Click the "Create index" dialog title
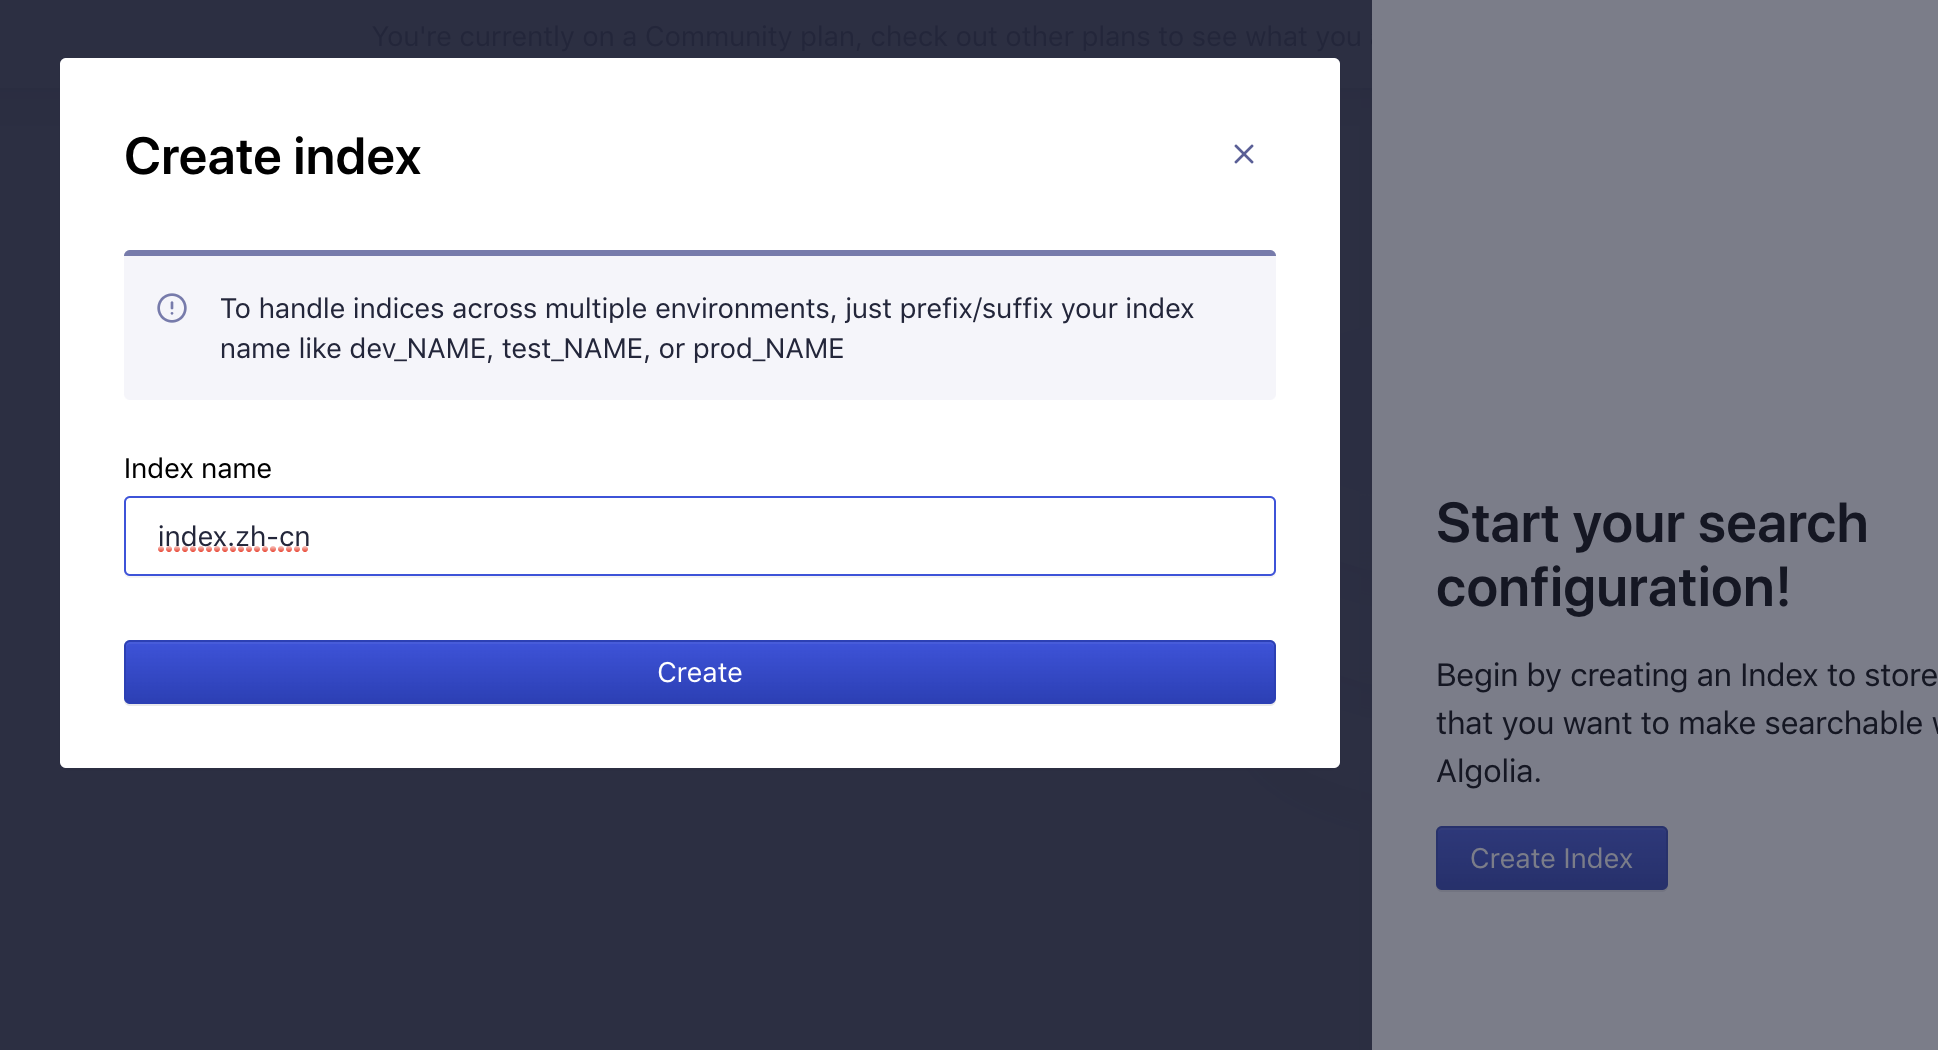The image size is (1938, 1050). click(272, 157)
